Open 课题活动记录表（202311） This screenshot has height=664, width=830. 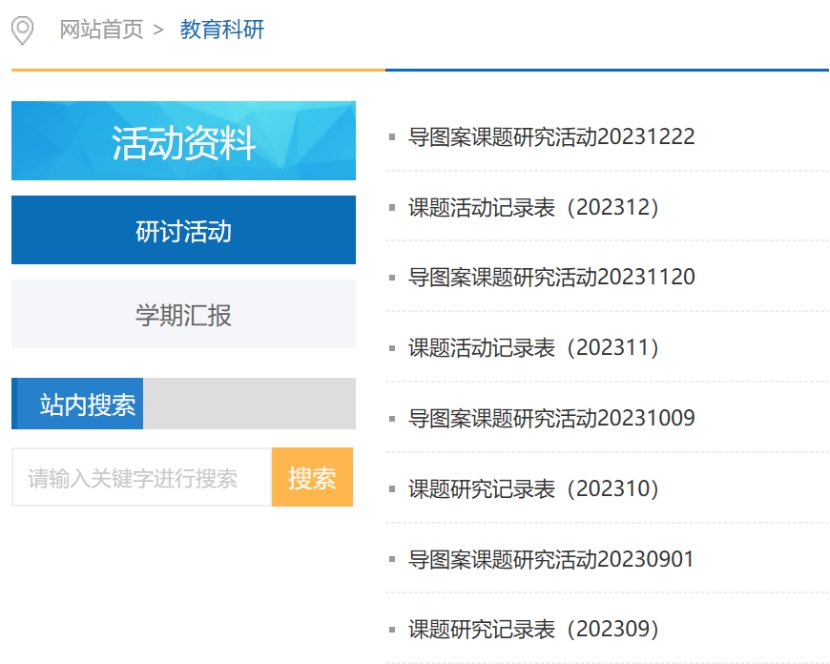click(x=534, y=348)
